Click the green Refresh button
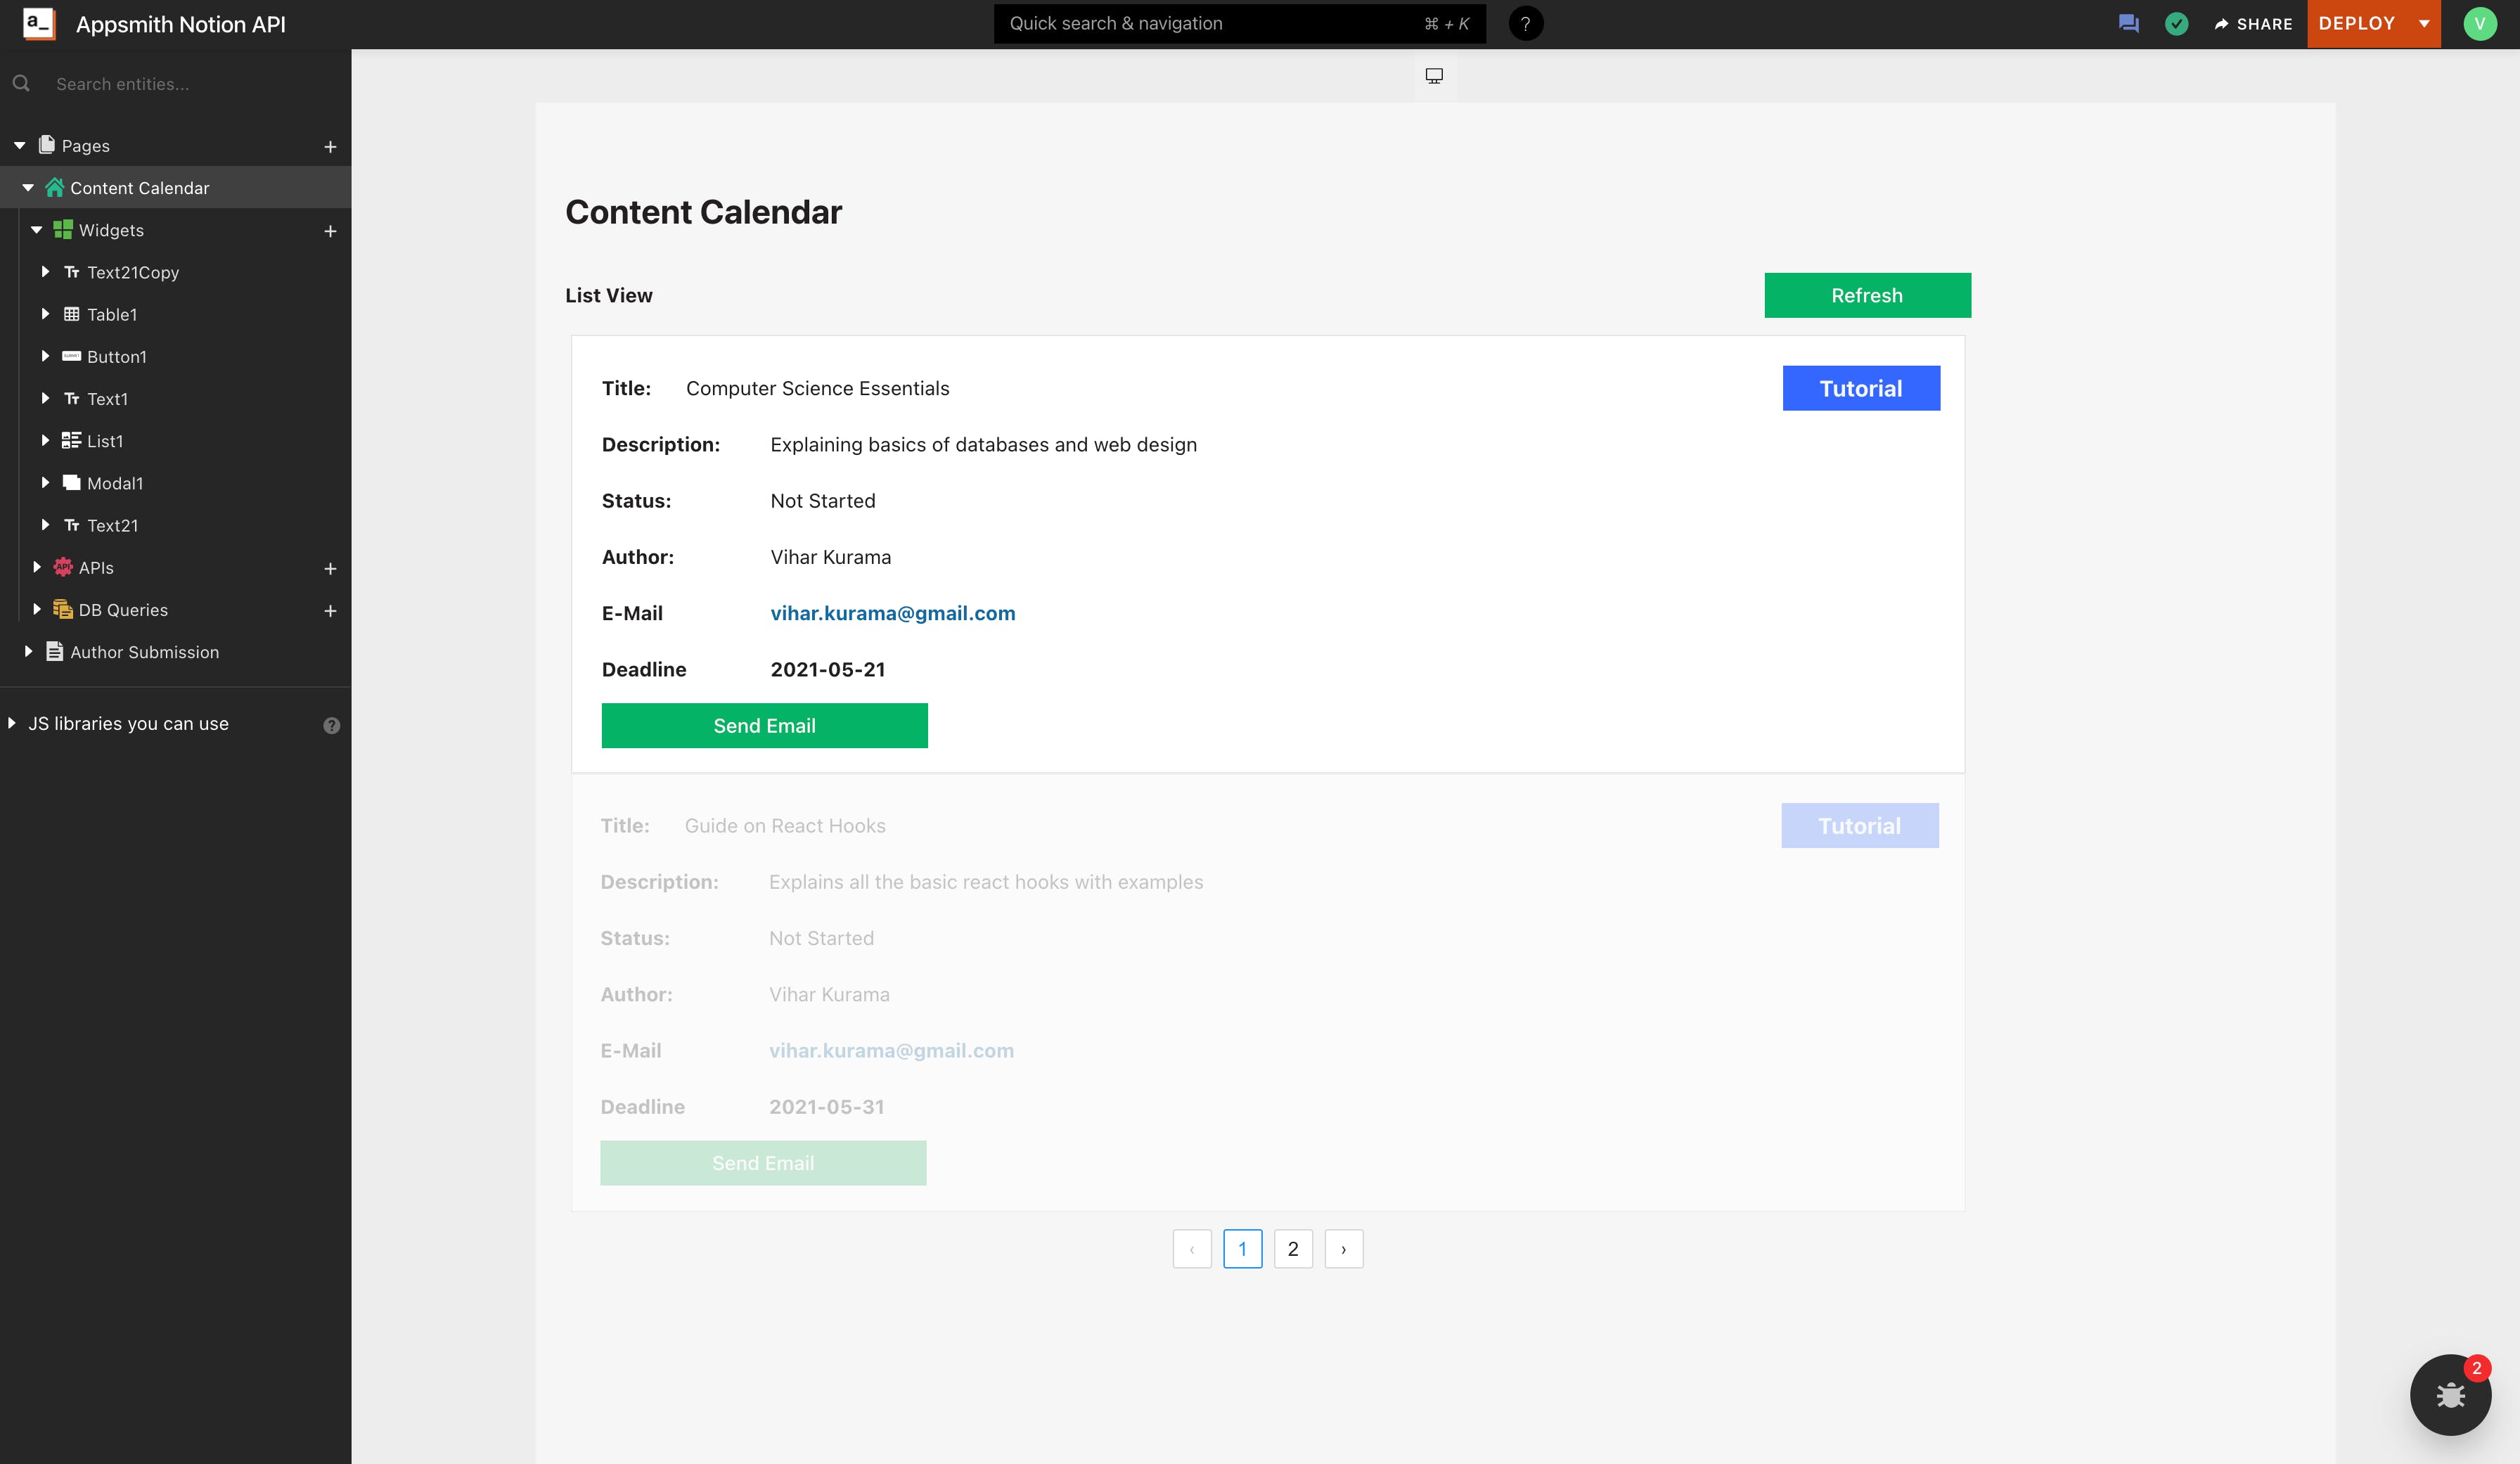The height and width of the screenshot is (1464, 2520). click(x=1866, y=295)
